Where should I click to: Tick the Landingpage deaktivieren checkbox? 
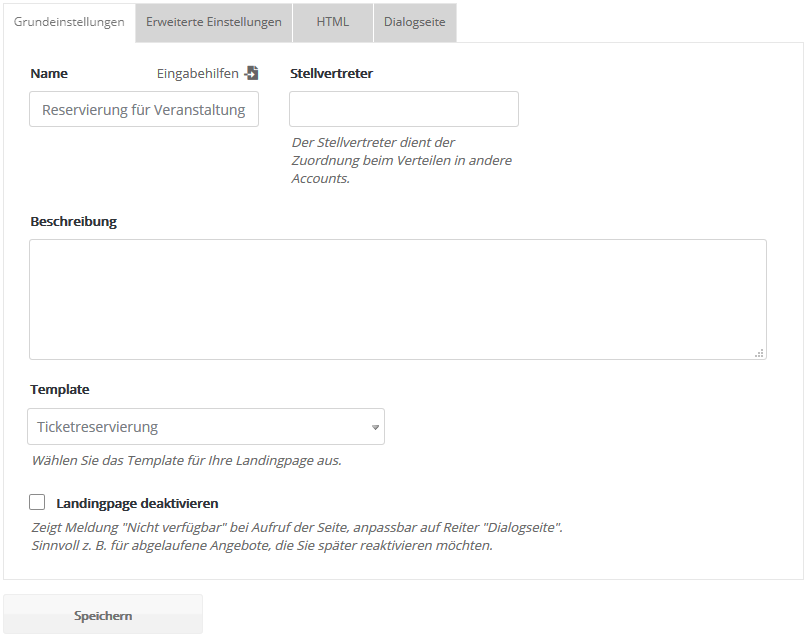pos(38,502)
